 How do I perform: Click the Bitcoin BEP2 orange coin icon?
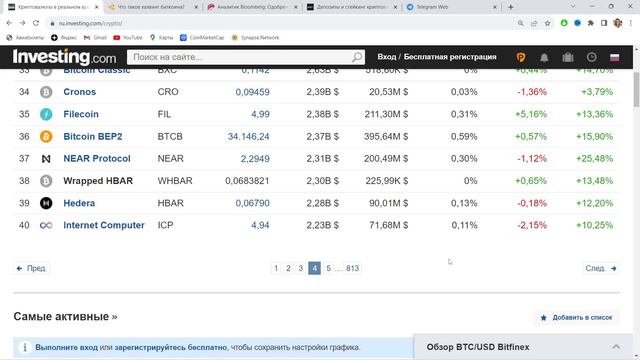pos(46,136)
